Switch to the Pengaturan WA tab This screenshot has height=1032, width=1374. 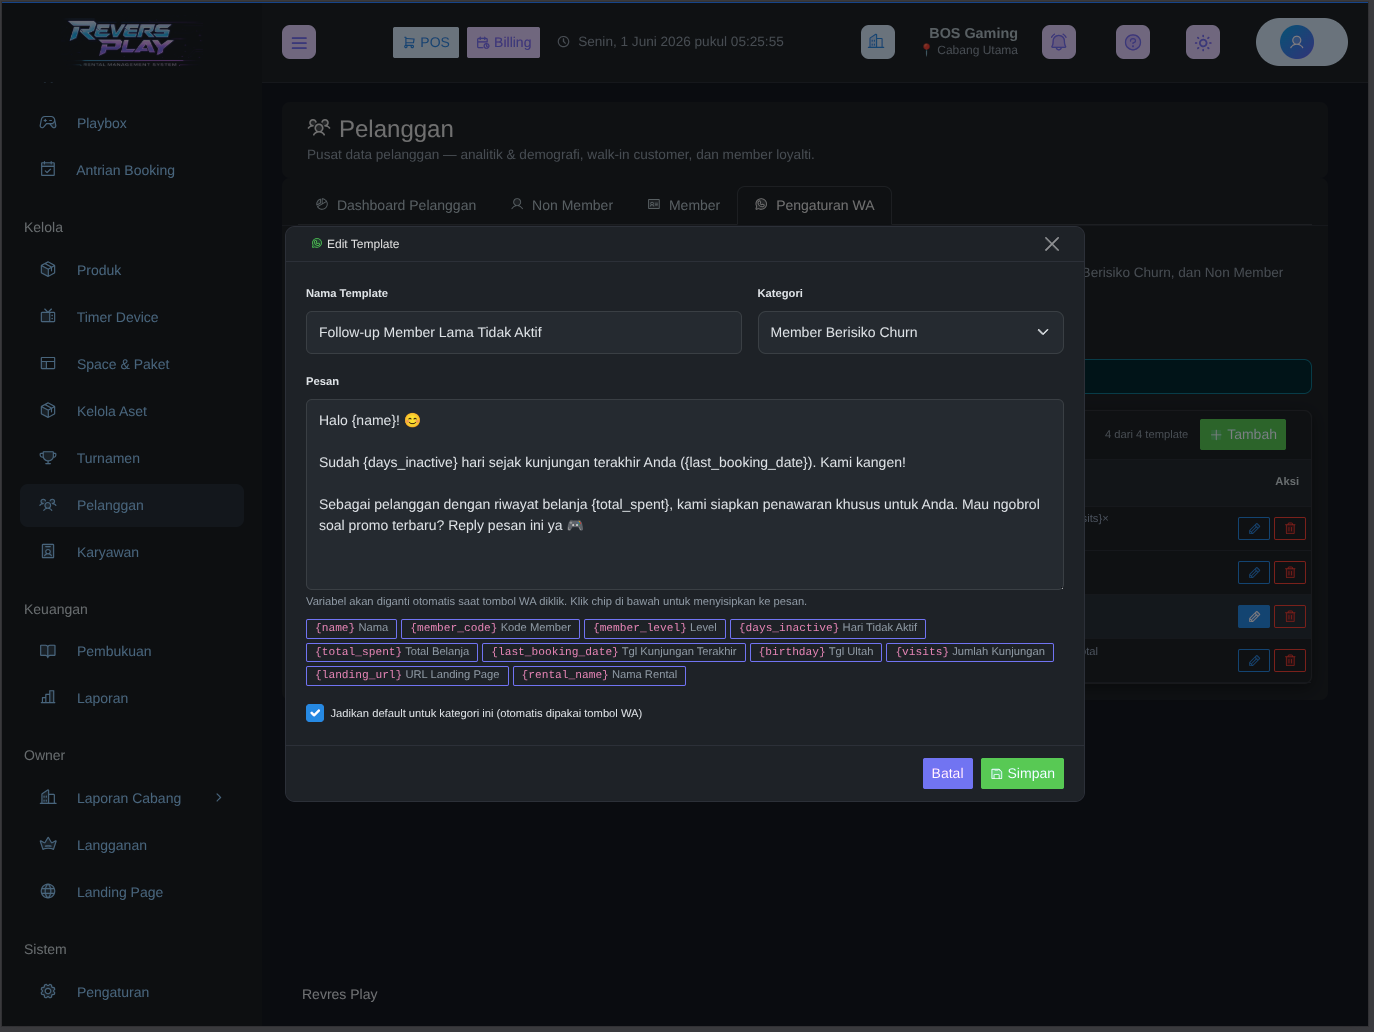pos(814,205)
